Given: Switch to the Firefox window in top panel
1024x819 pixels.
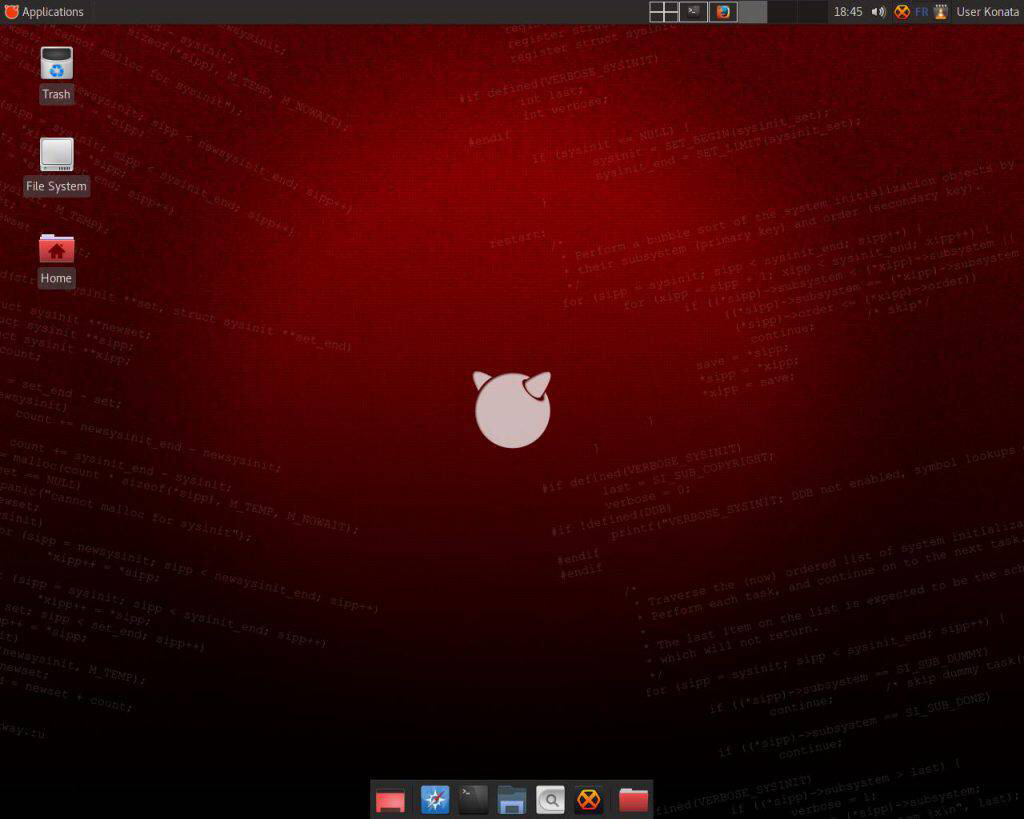Looking at the screenshot, I should click(724, 12).
